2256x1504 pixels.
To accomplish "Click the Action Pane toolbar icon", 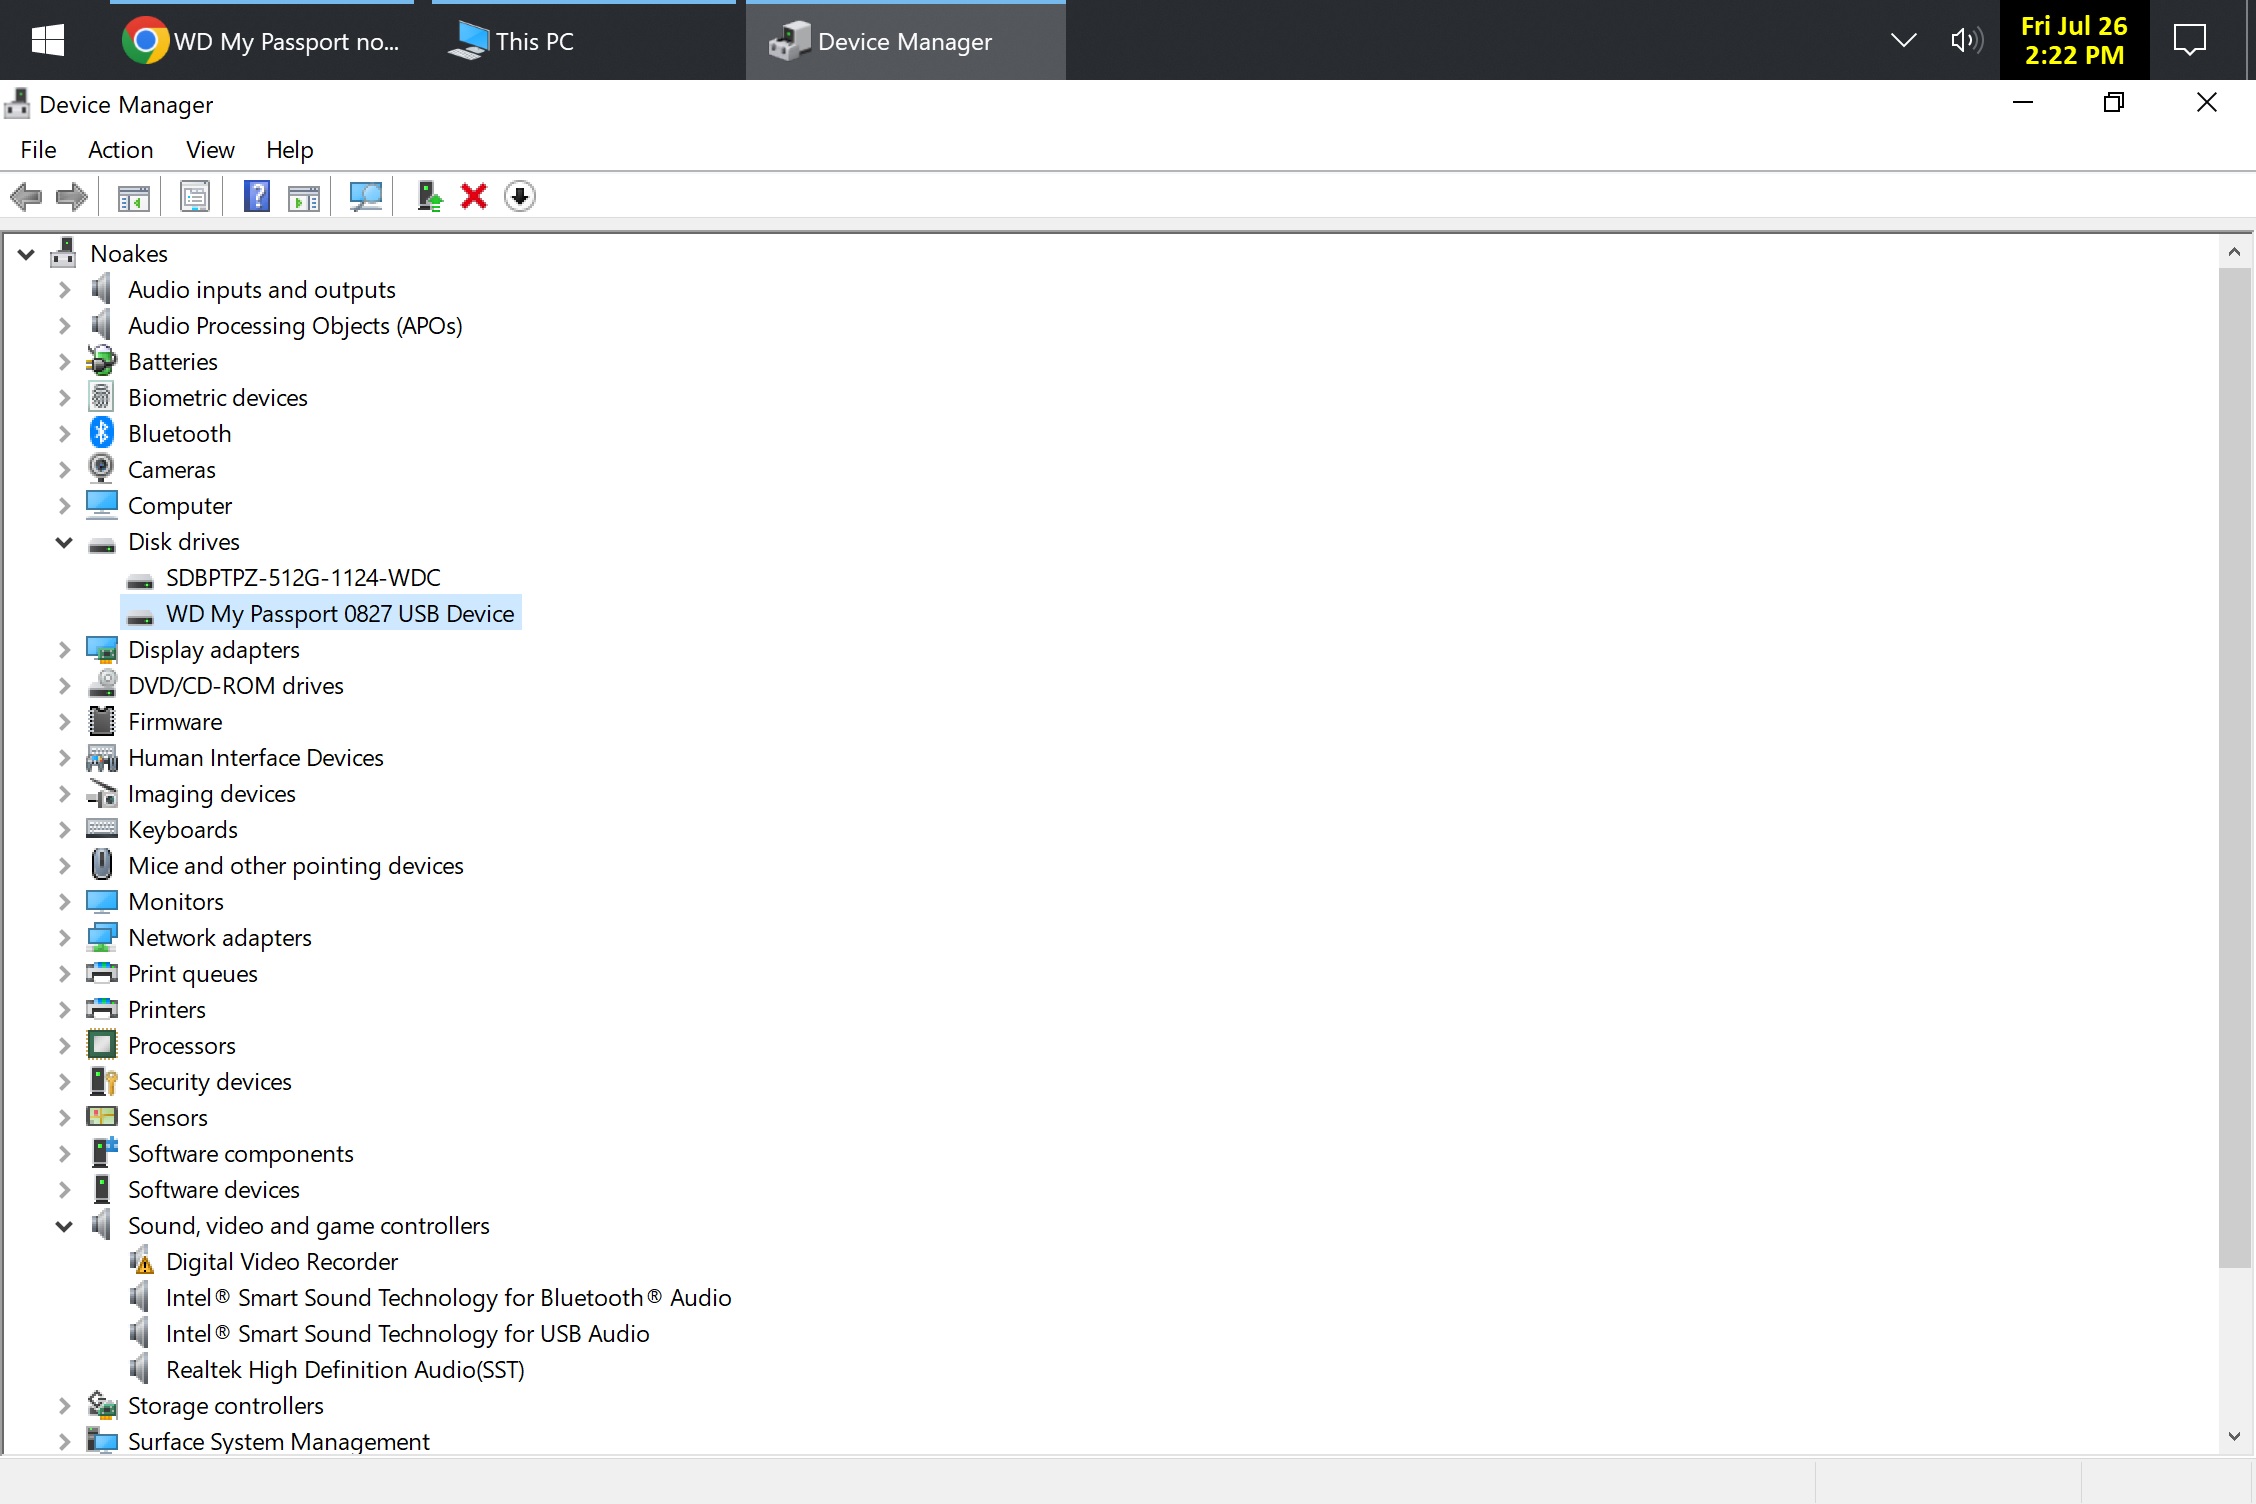I will tap(304, 197).
